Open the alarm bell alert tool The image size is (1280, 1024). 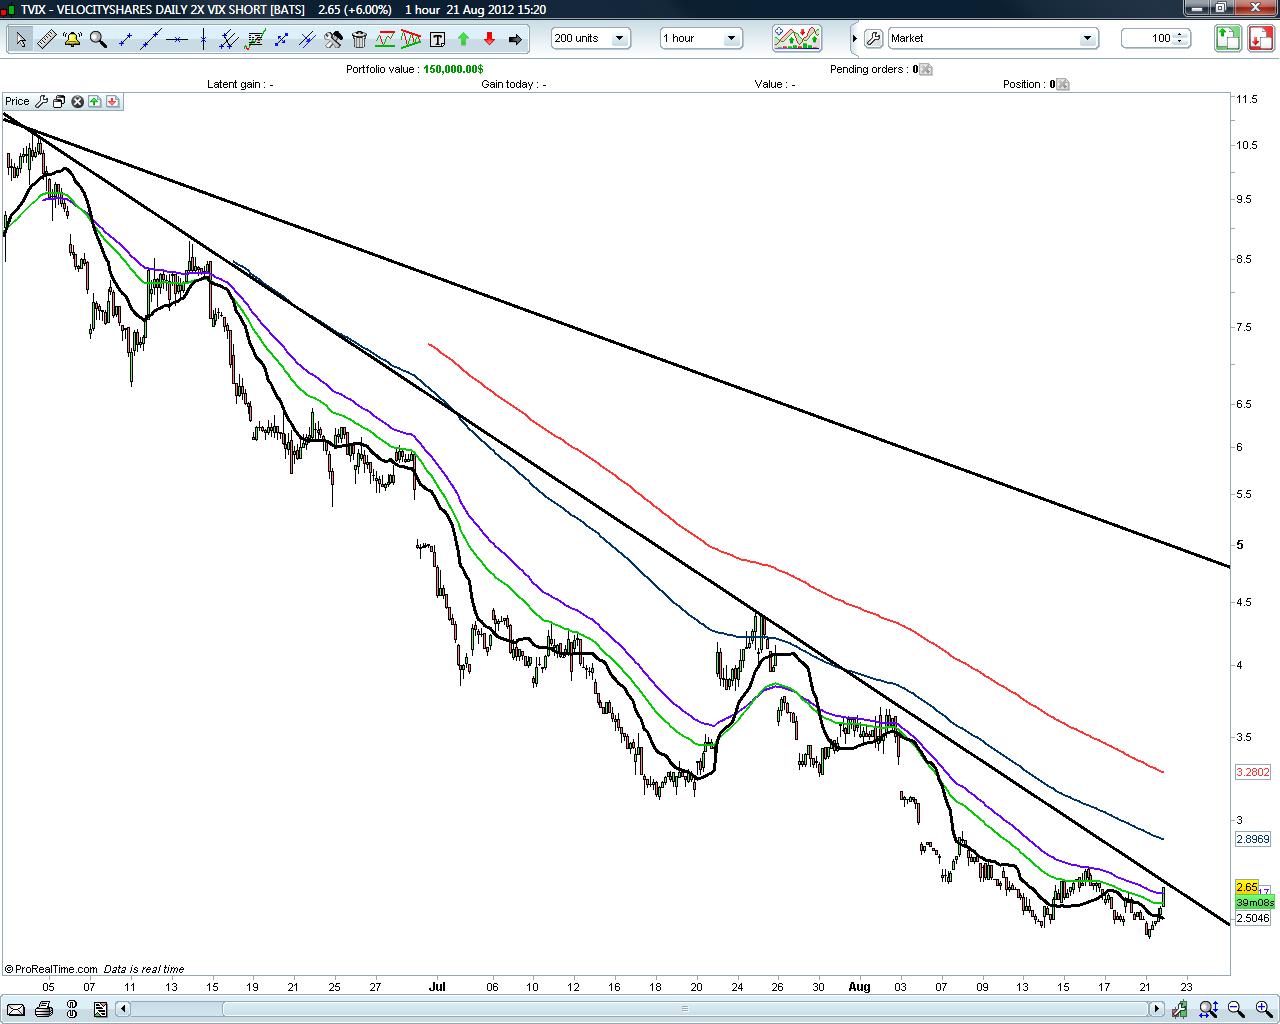tap(72, 39)
